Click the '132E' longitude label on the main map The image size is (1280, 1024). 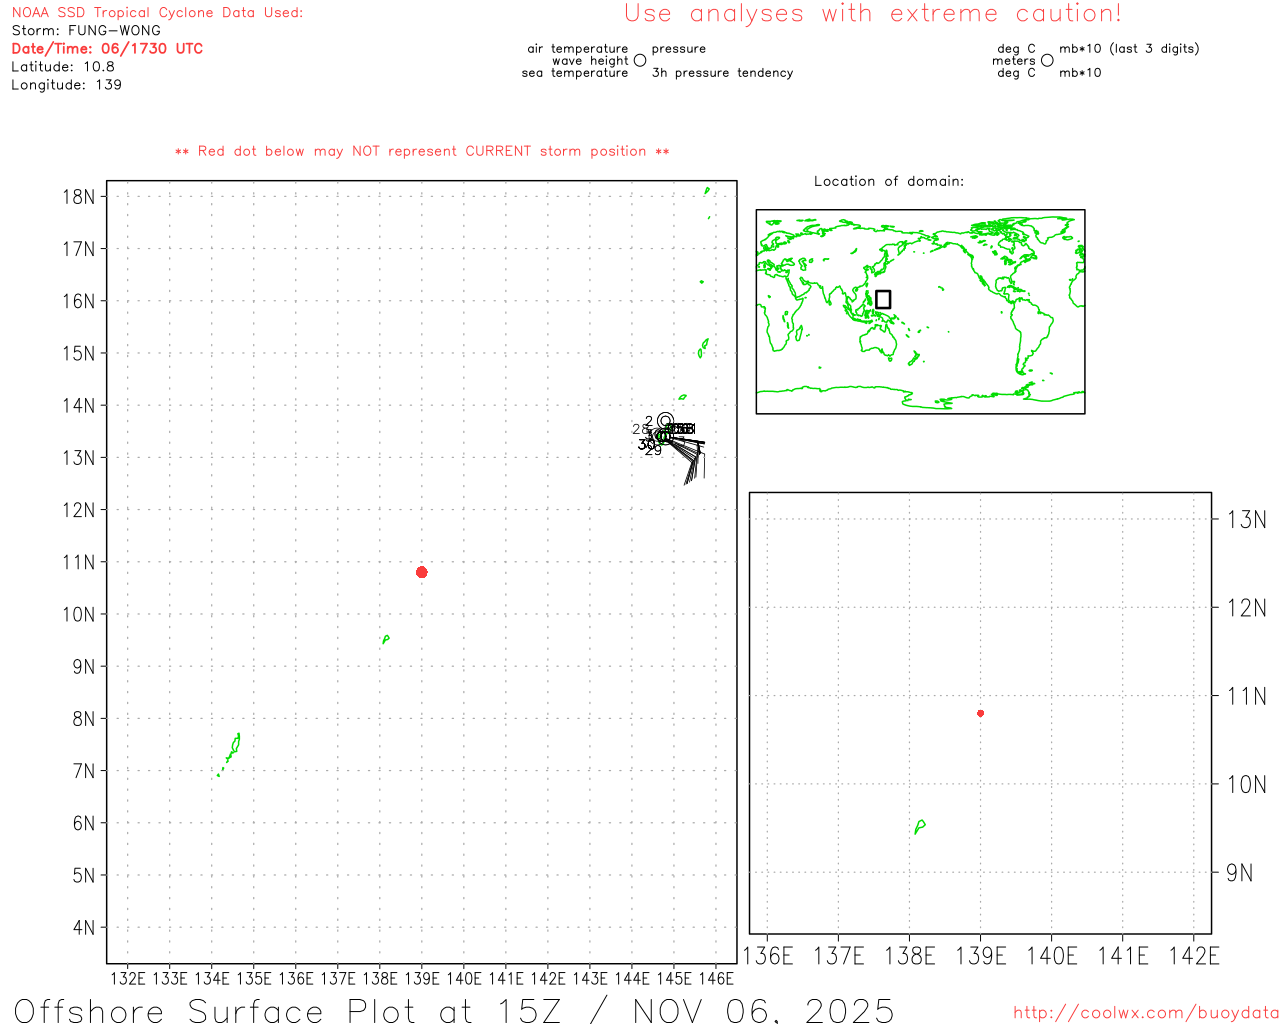[128, 979]
